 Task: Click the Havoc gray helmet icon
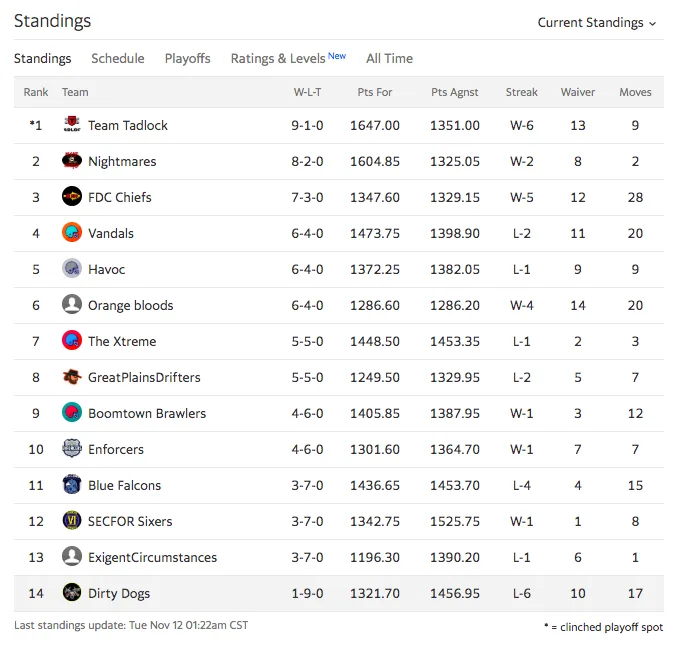pos(72,269)
